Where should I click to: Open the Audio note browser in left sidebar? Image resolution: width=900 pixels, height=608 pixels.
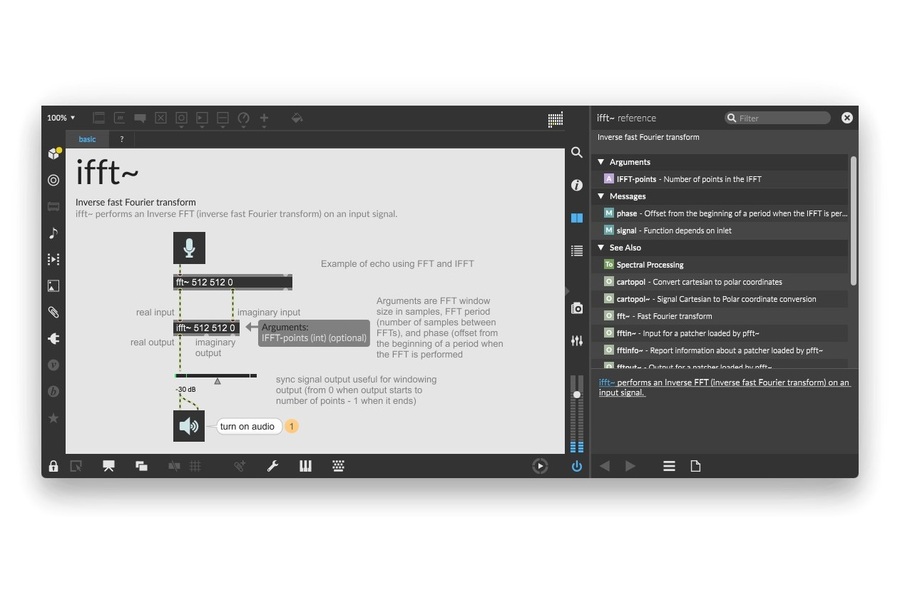tap(53, 233)
